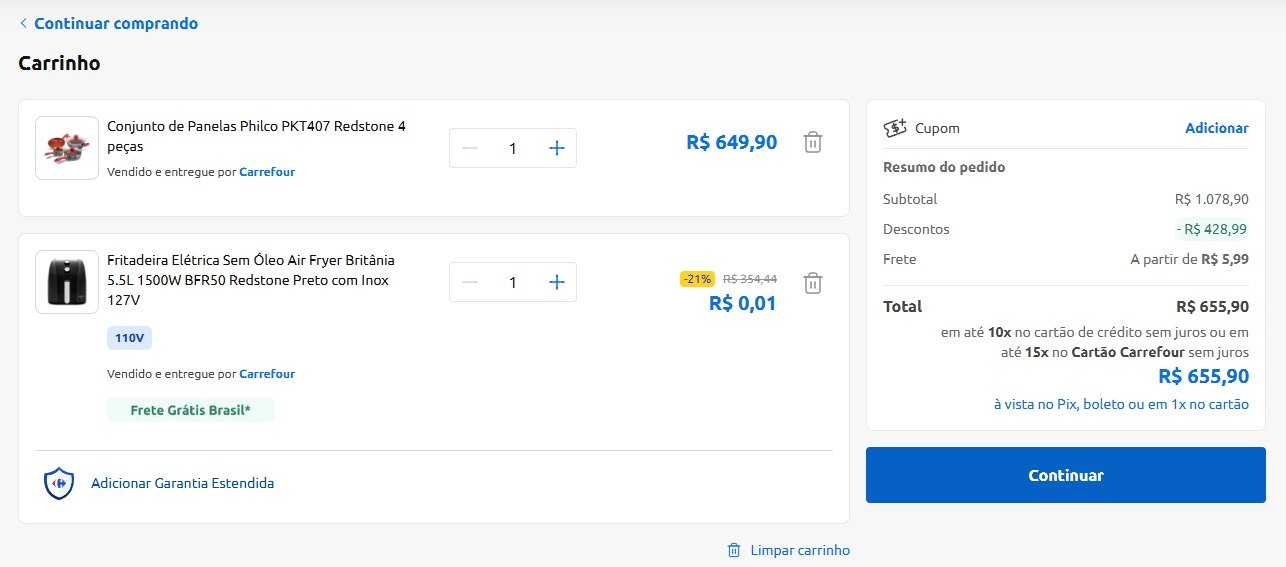The width and height of the screenshot is (1286, 567).
Task: Add a coupon with the Adicionar link
Action: click(1216, 128)
